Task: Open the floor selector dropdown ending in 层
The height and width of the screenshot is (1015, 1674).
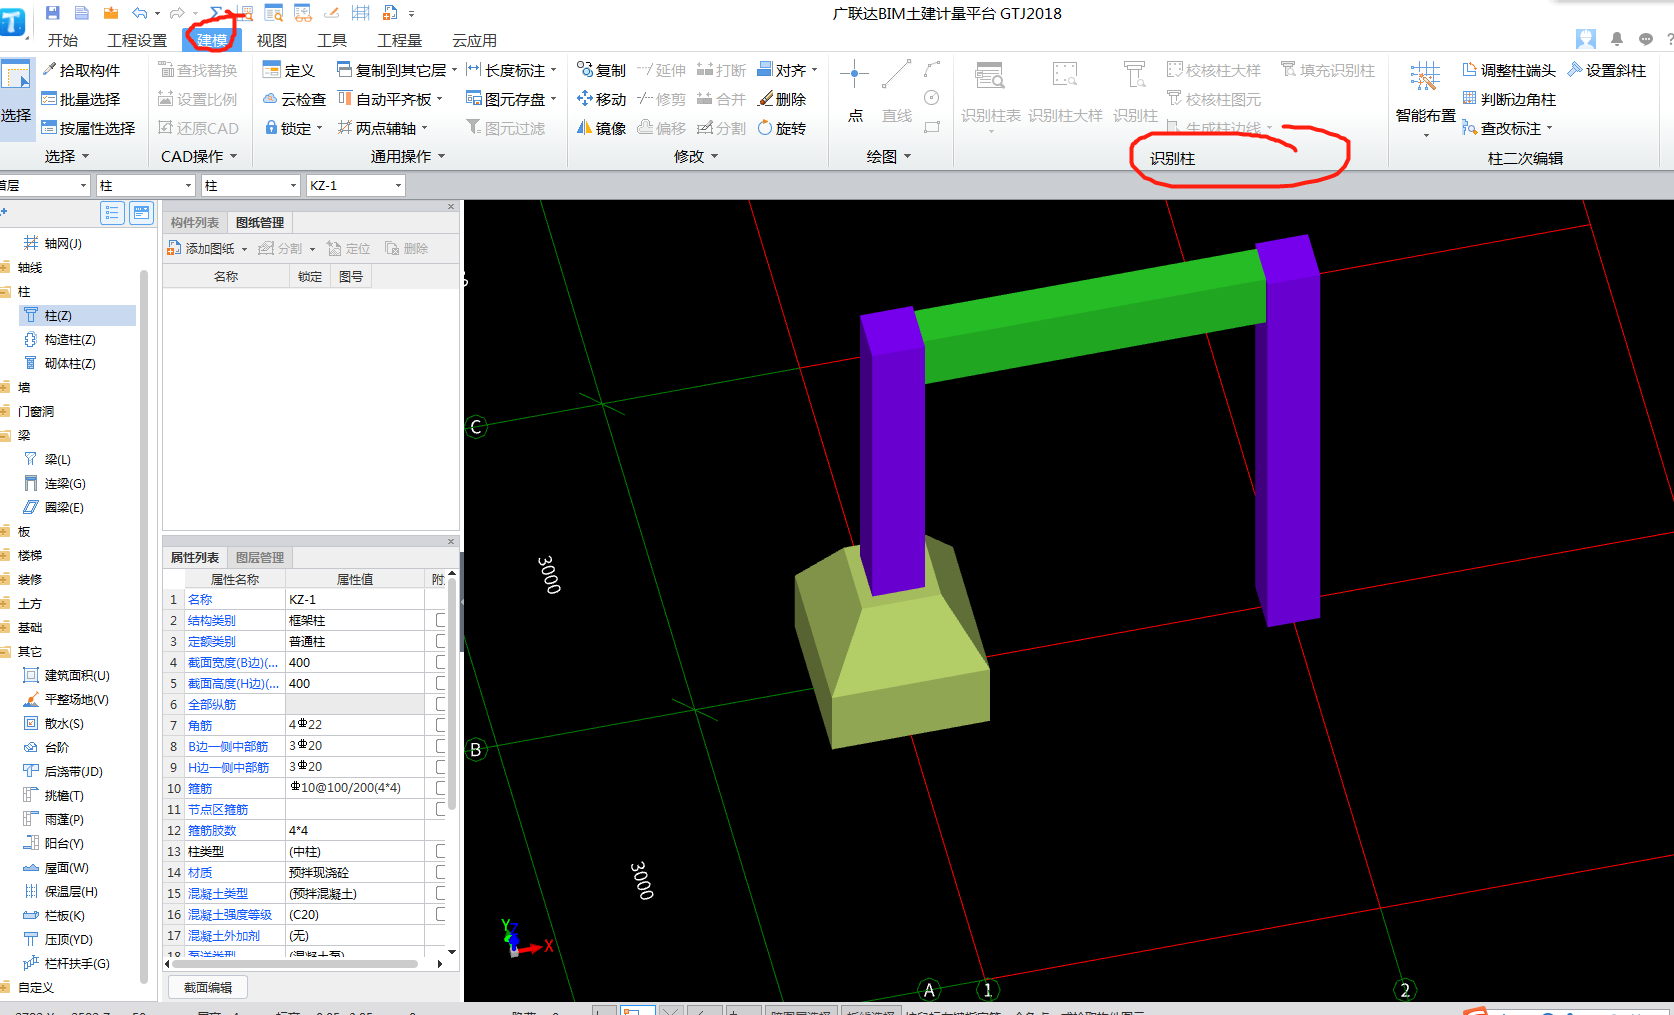Action: click(83, 186)
